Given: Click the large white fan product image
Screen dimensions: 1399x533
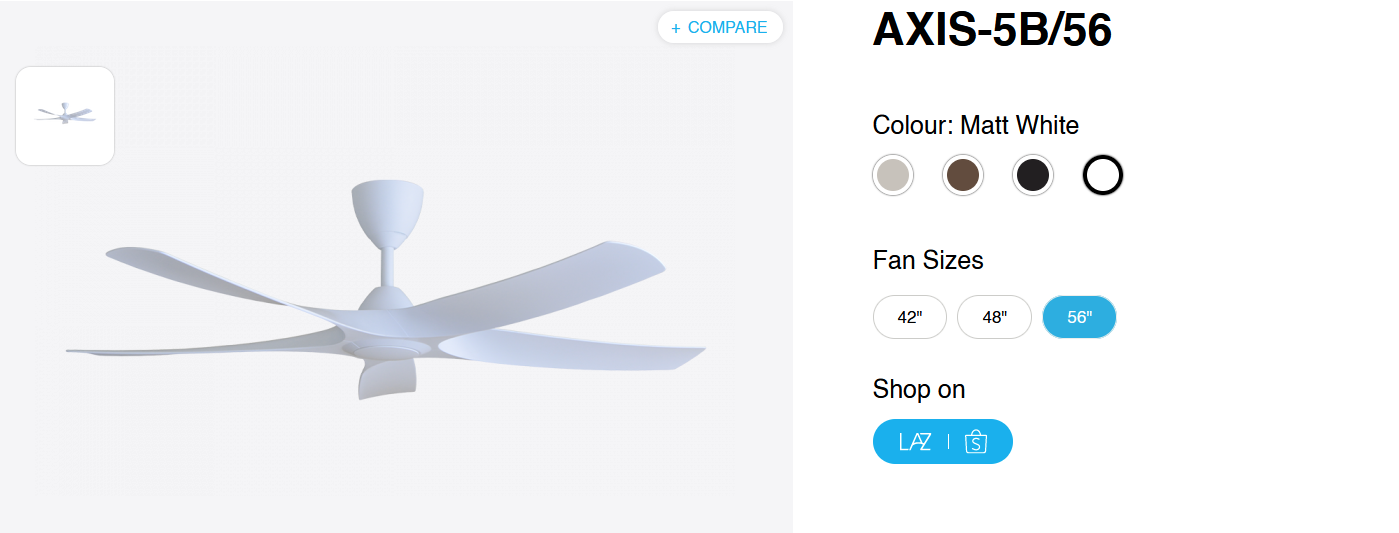Looking at the screenshot, I should (400, 310).
